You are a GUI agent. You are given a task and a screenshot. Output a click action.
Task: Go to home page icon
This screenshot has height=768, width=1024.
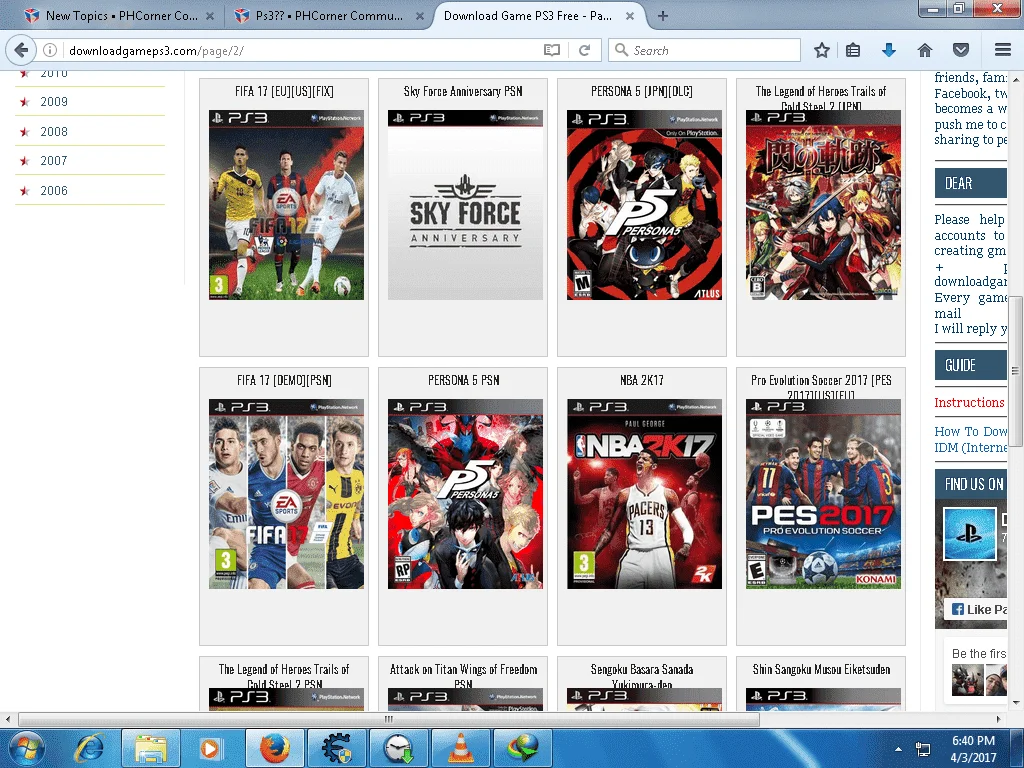pyautogui.click(x=925, y=50)
